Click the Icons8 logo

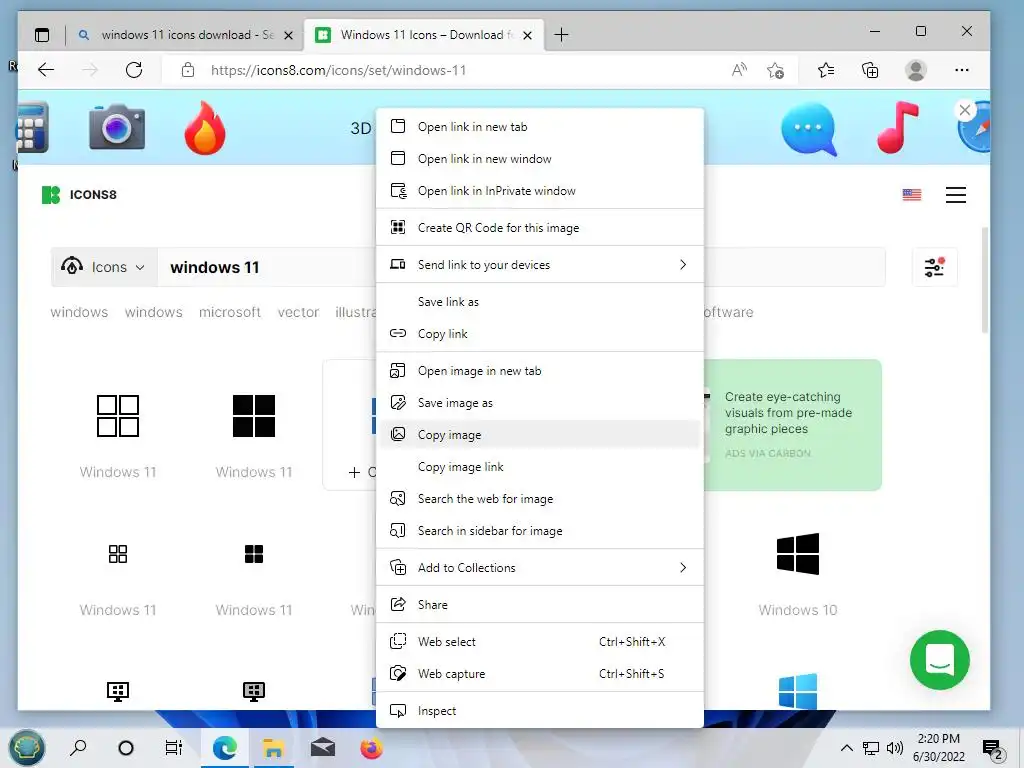[x=79, y=195]
